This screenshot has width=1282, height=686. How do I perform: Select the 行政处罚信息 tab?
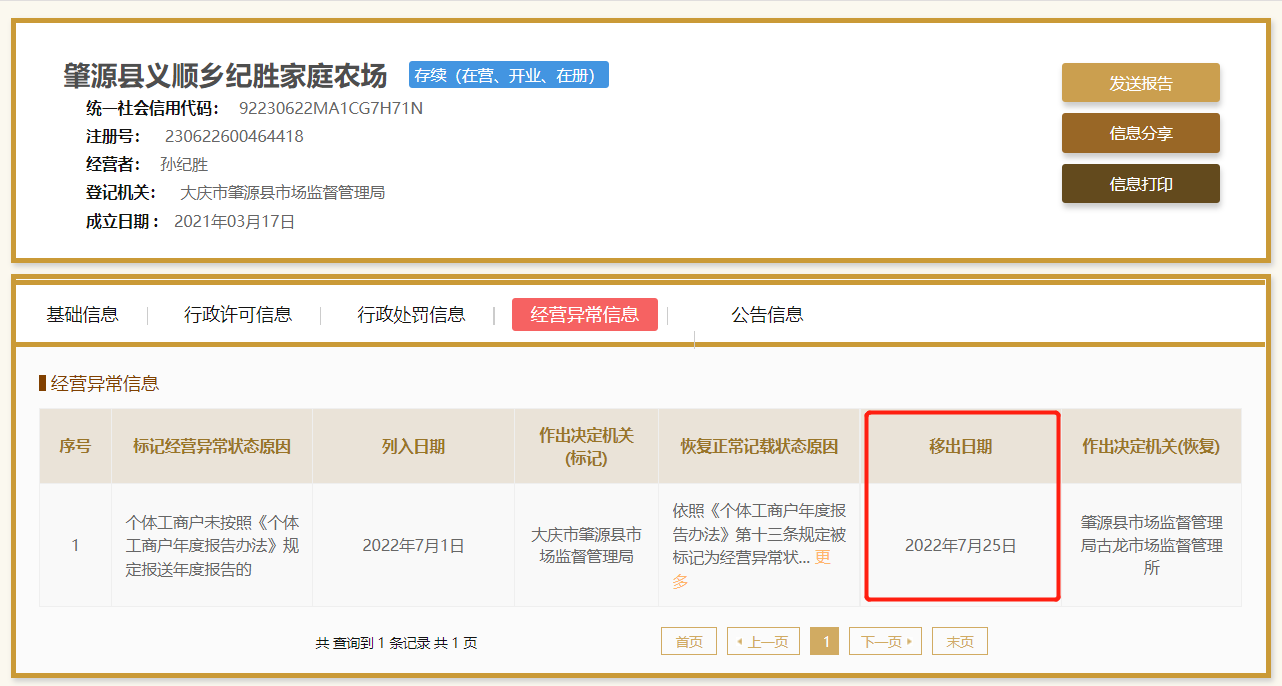[x=411, y=315]
